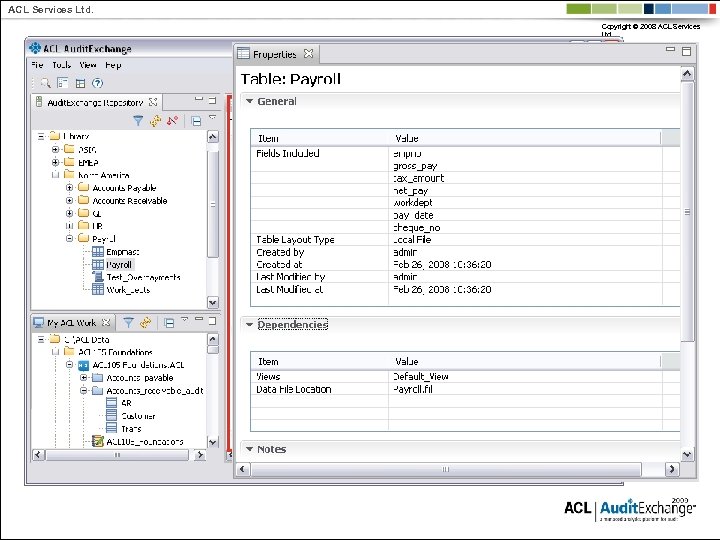Click the Value column header in Dependencies table
The width and height of the screenshot is (720, 540).
tap(525, 361)
